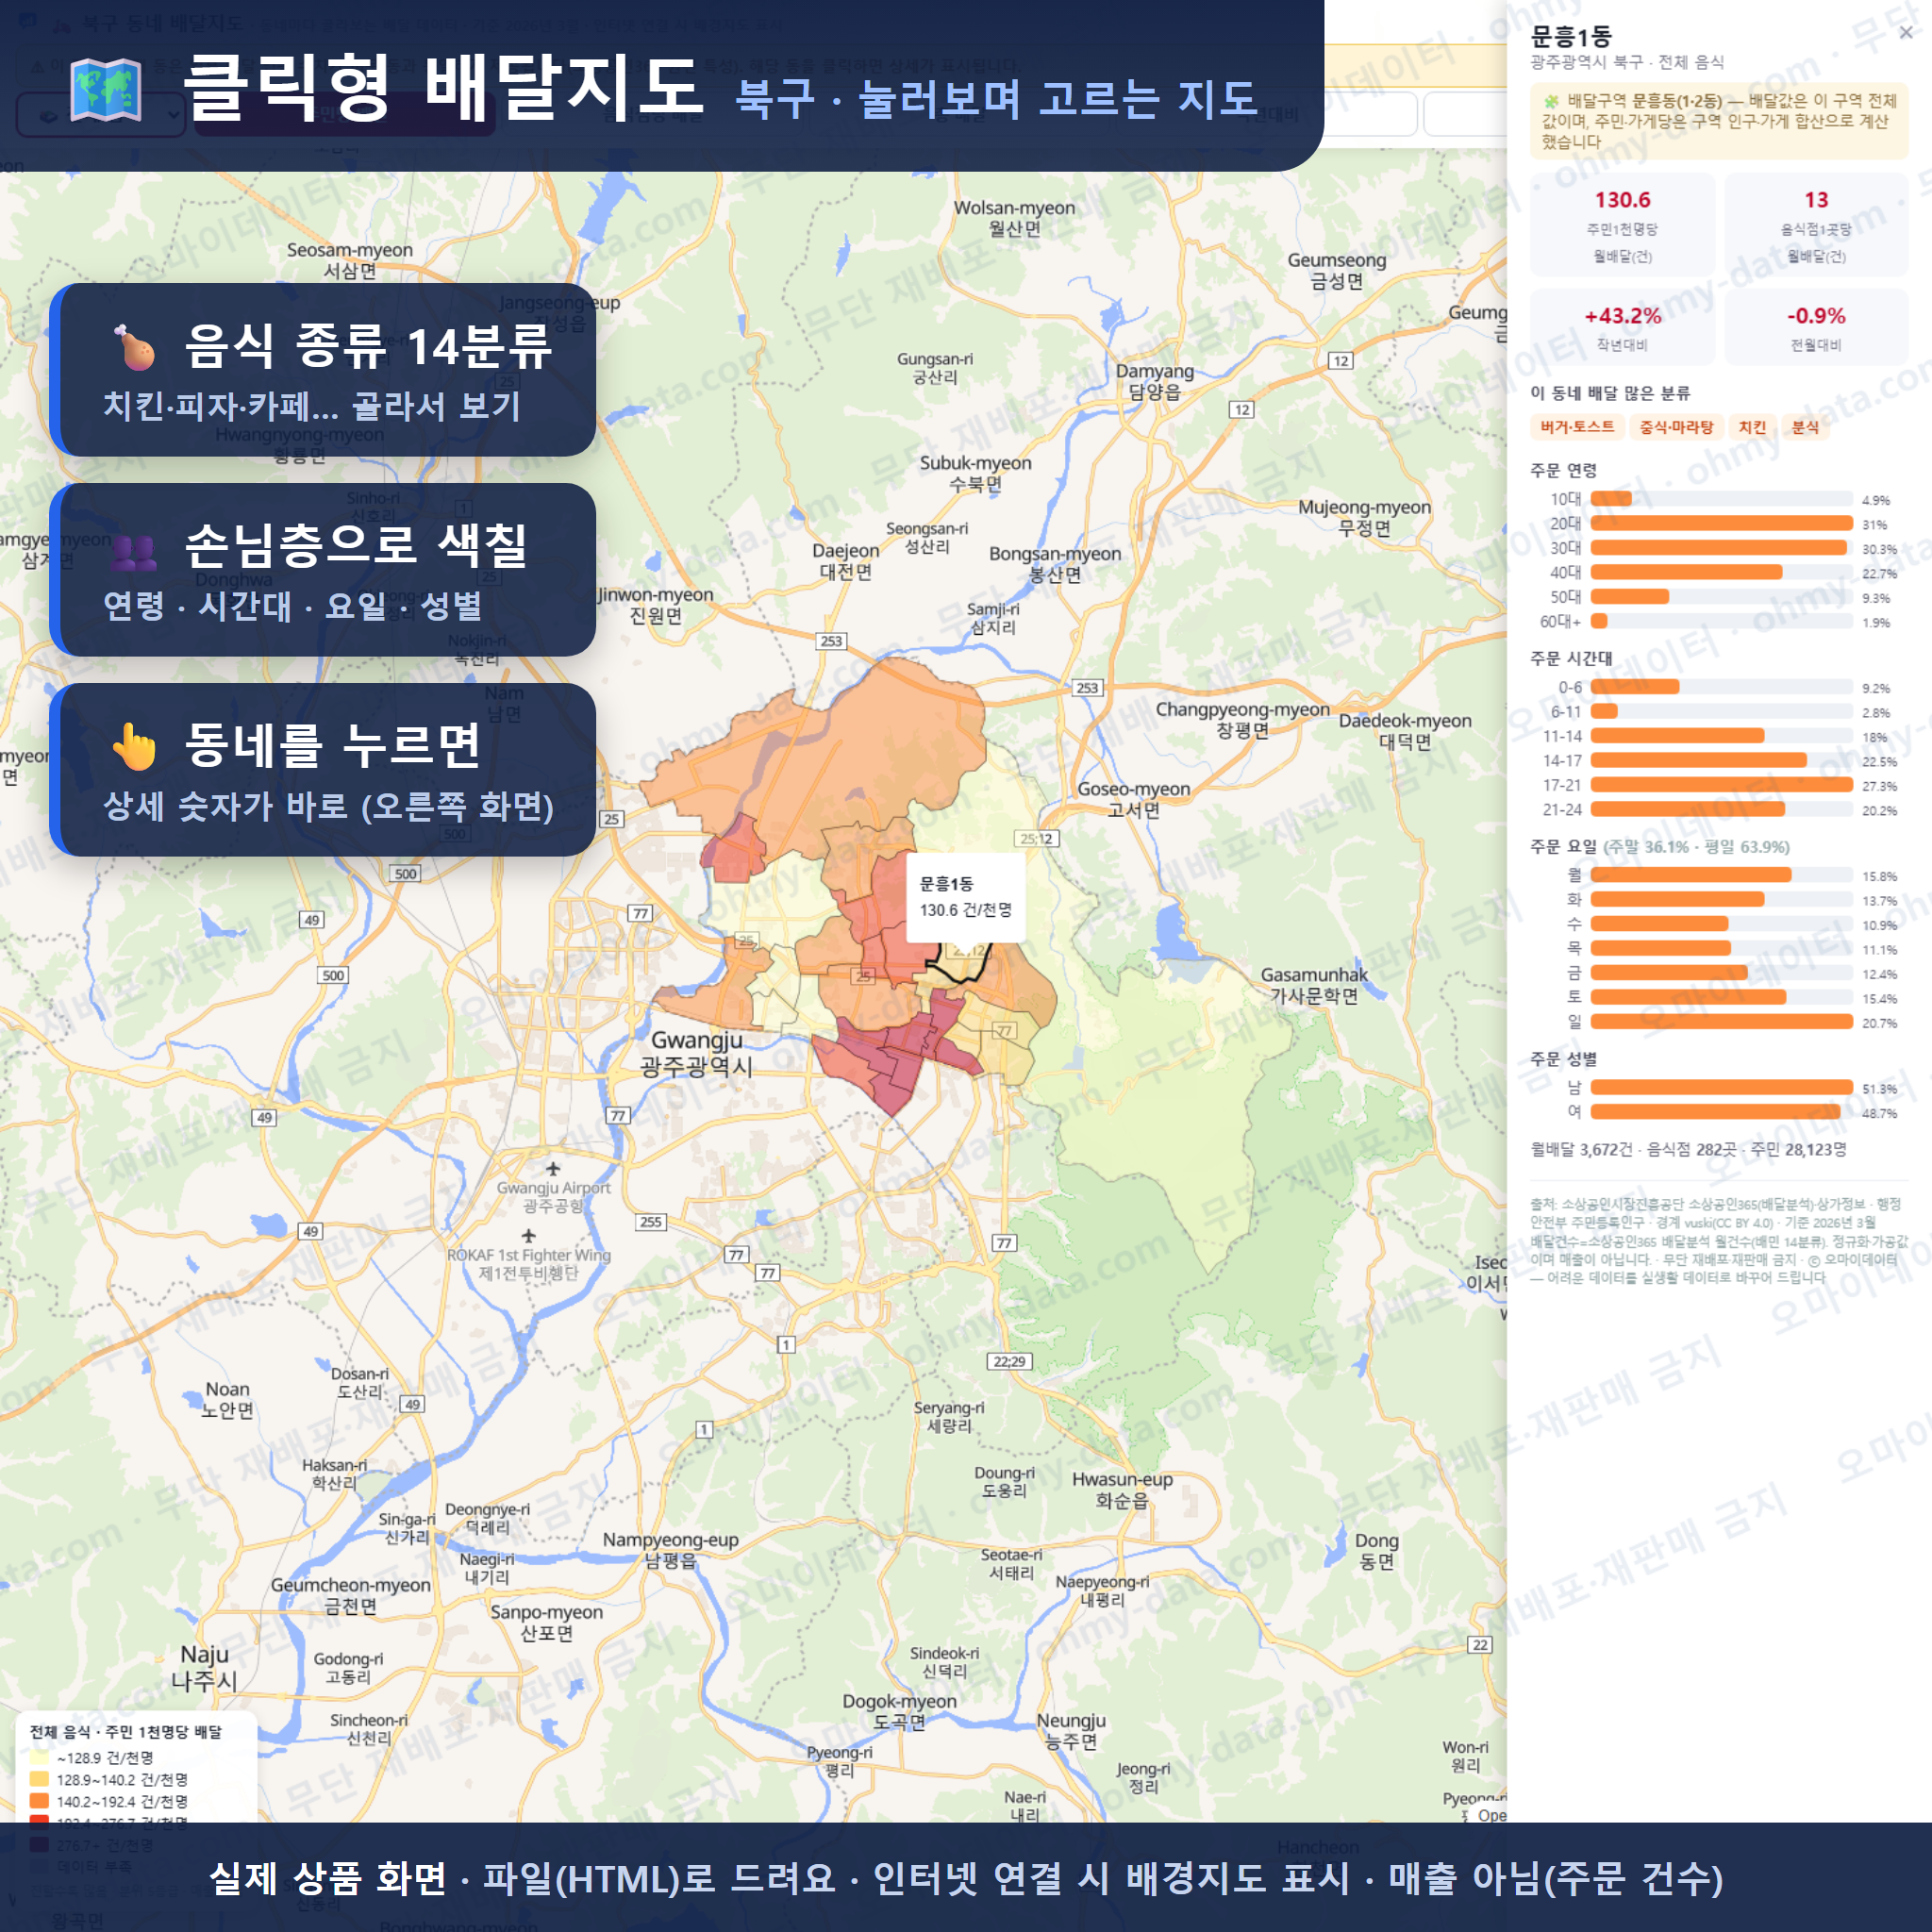This screenshot has height=1932, width=1932.
Task: Click the Neungju 능주면 map label
Action: (1071, 1730)
